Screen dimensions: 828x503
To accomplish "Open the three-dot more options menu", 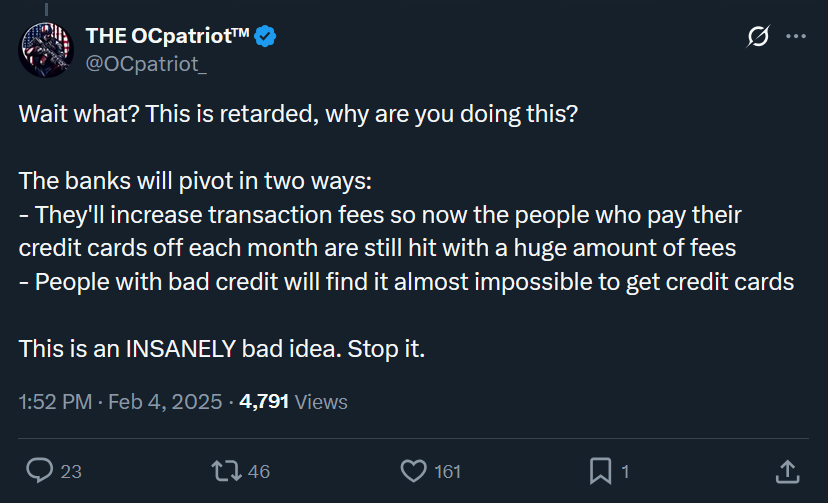I will [796, 36].
